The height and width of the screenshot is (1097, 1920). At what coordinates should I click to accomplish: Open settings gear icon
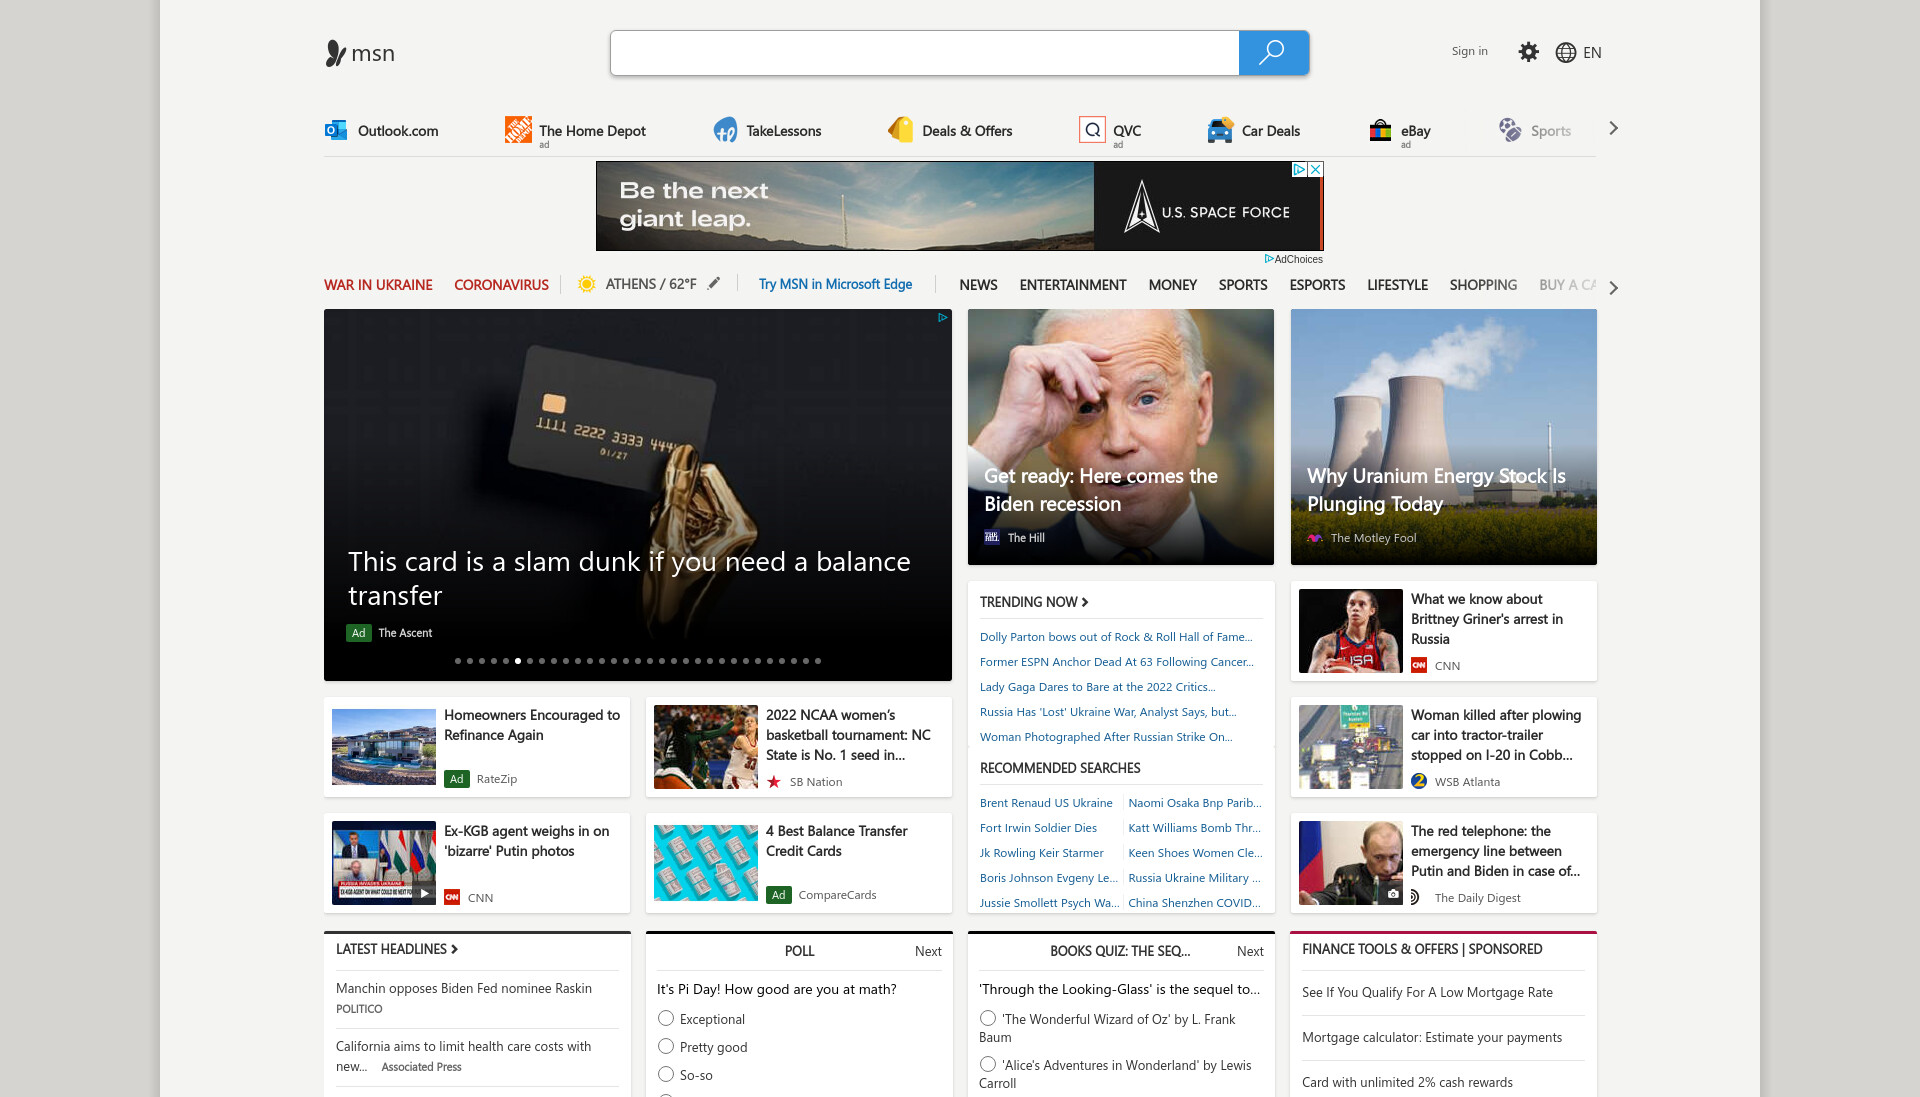point(1528,52)
